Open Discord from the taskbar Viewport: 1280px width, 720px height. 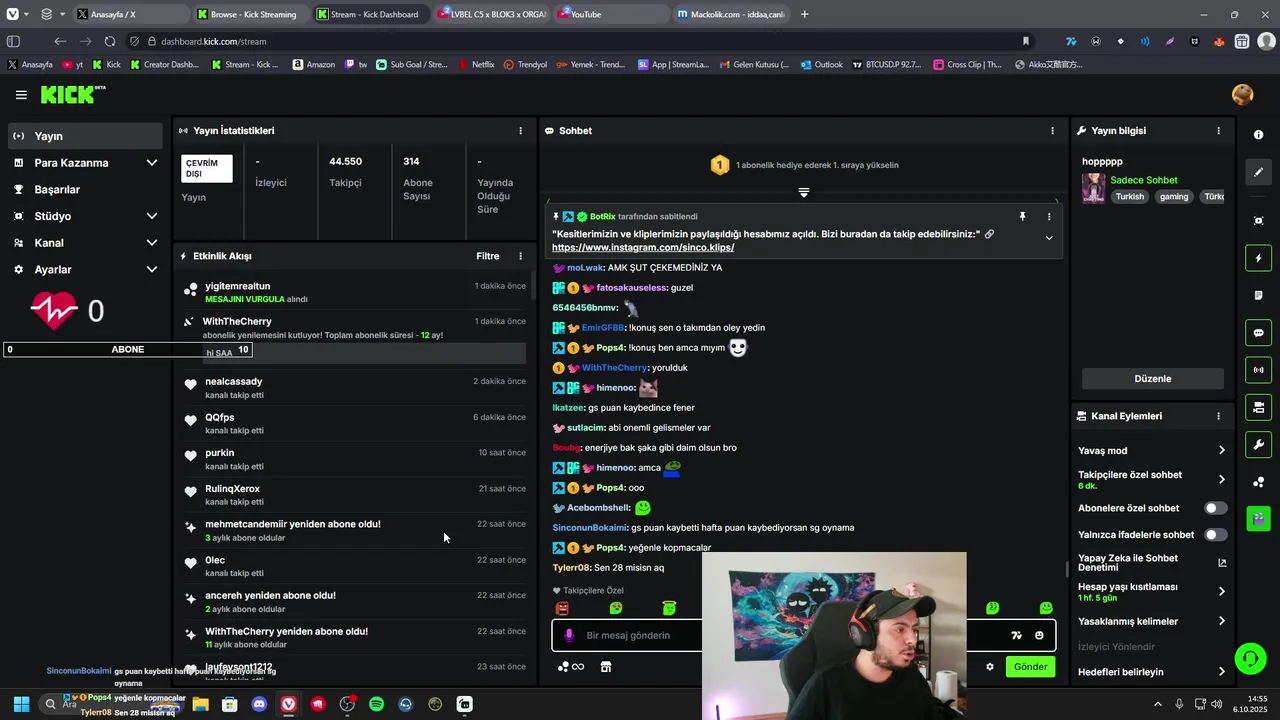click(x=259, y=704)
